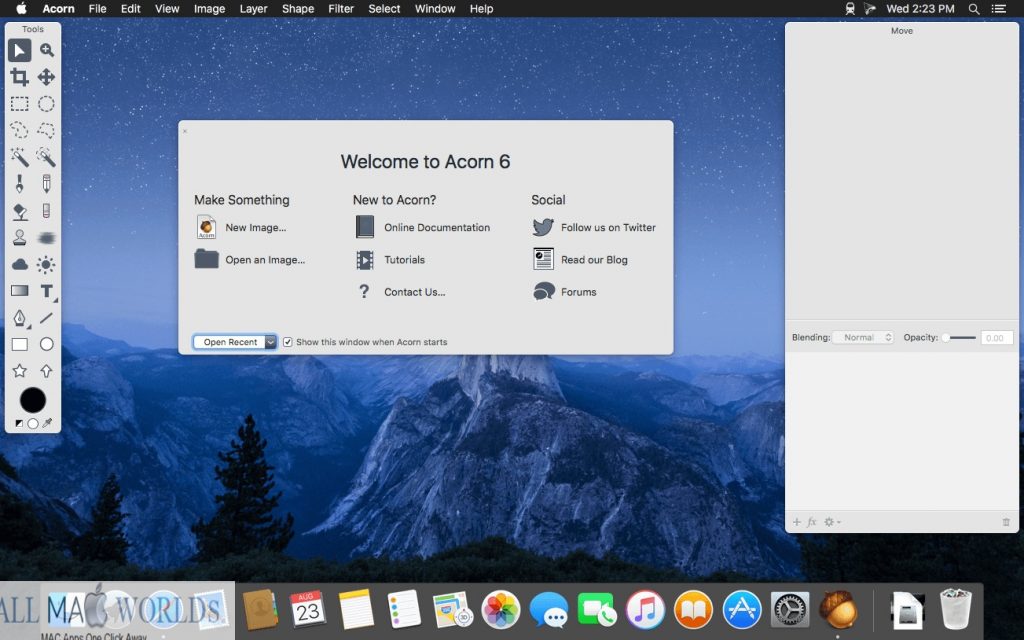1024x640 pixels.
Task: Select the Gradient tool
Action: point(20,291)
